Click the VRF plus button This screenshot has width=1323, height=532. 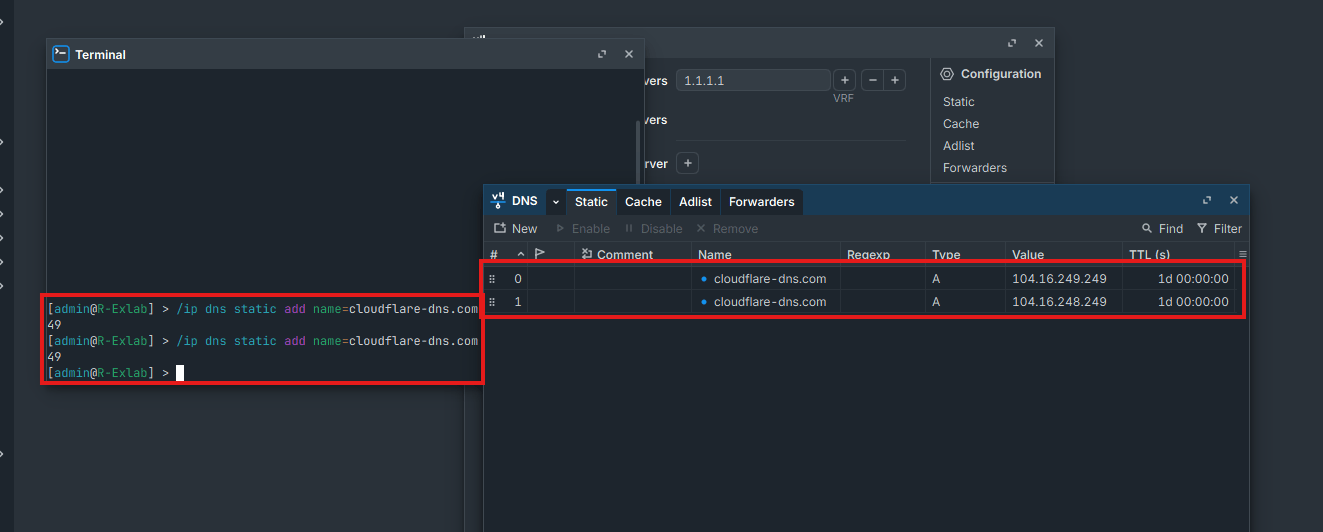coord(844,80)
